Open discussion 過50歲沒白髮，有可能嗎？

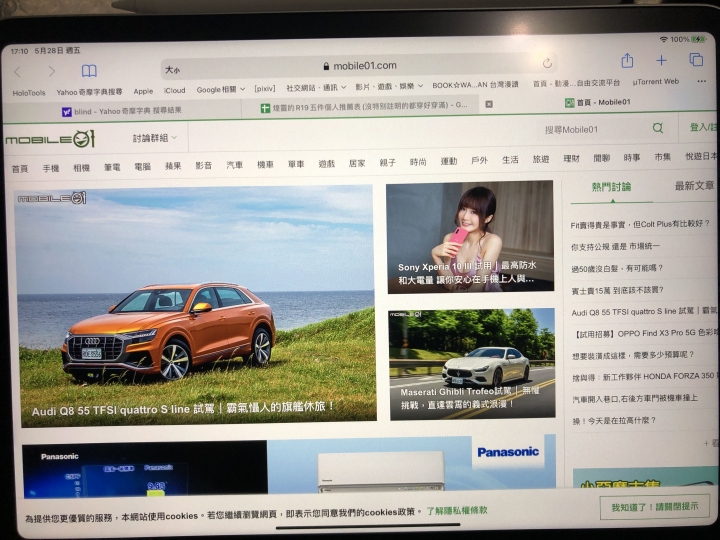click(x=617, y=268)
